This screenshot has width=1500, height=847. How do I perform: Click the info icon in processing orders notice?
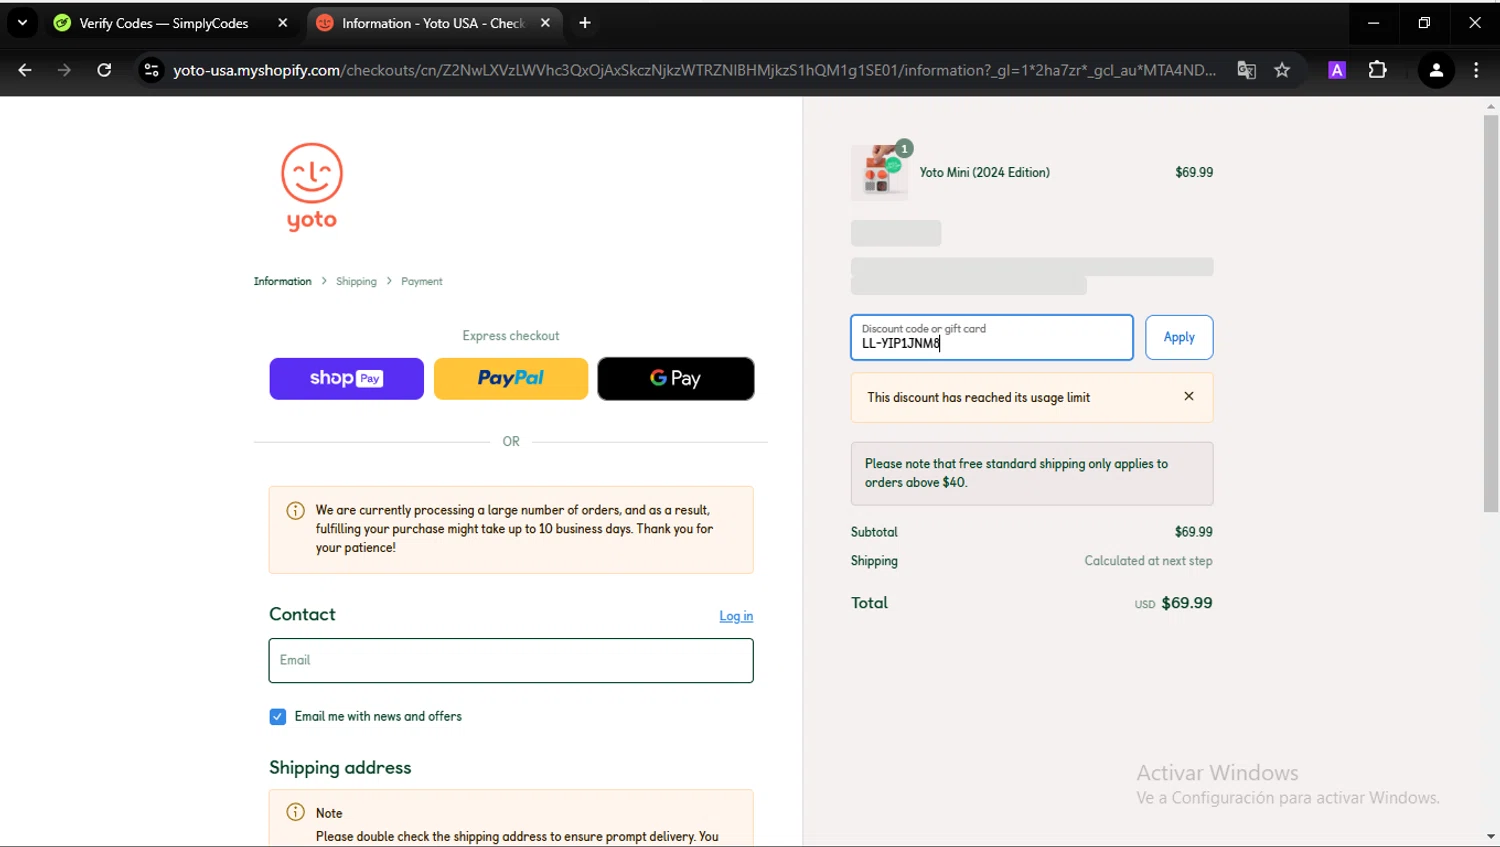(x=296, y=511)
